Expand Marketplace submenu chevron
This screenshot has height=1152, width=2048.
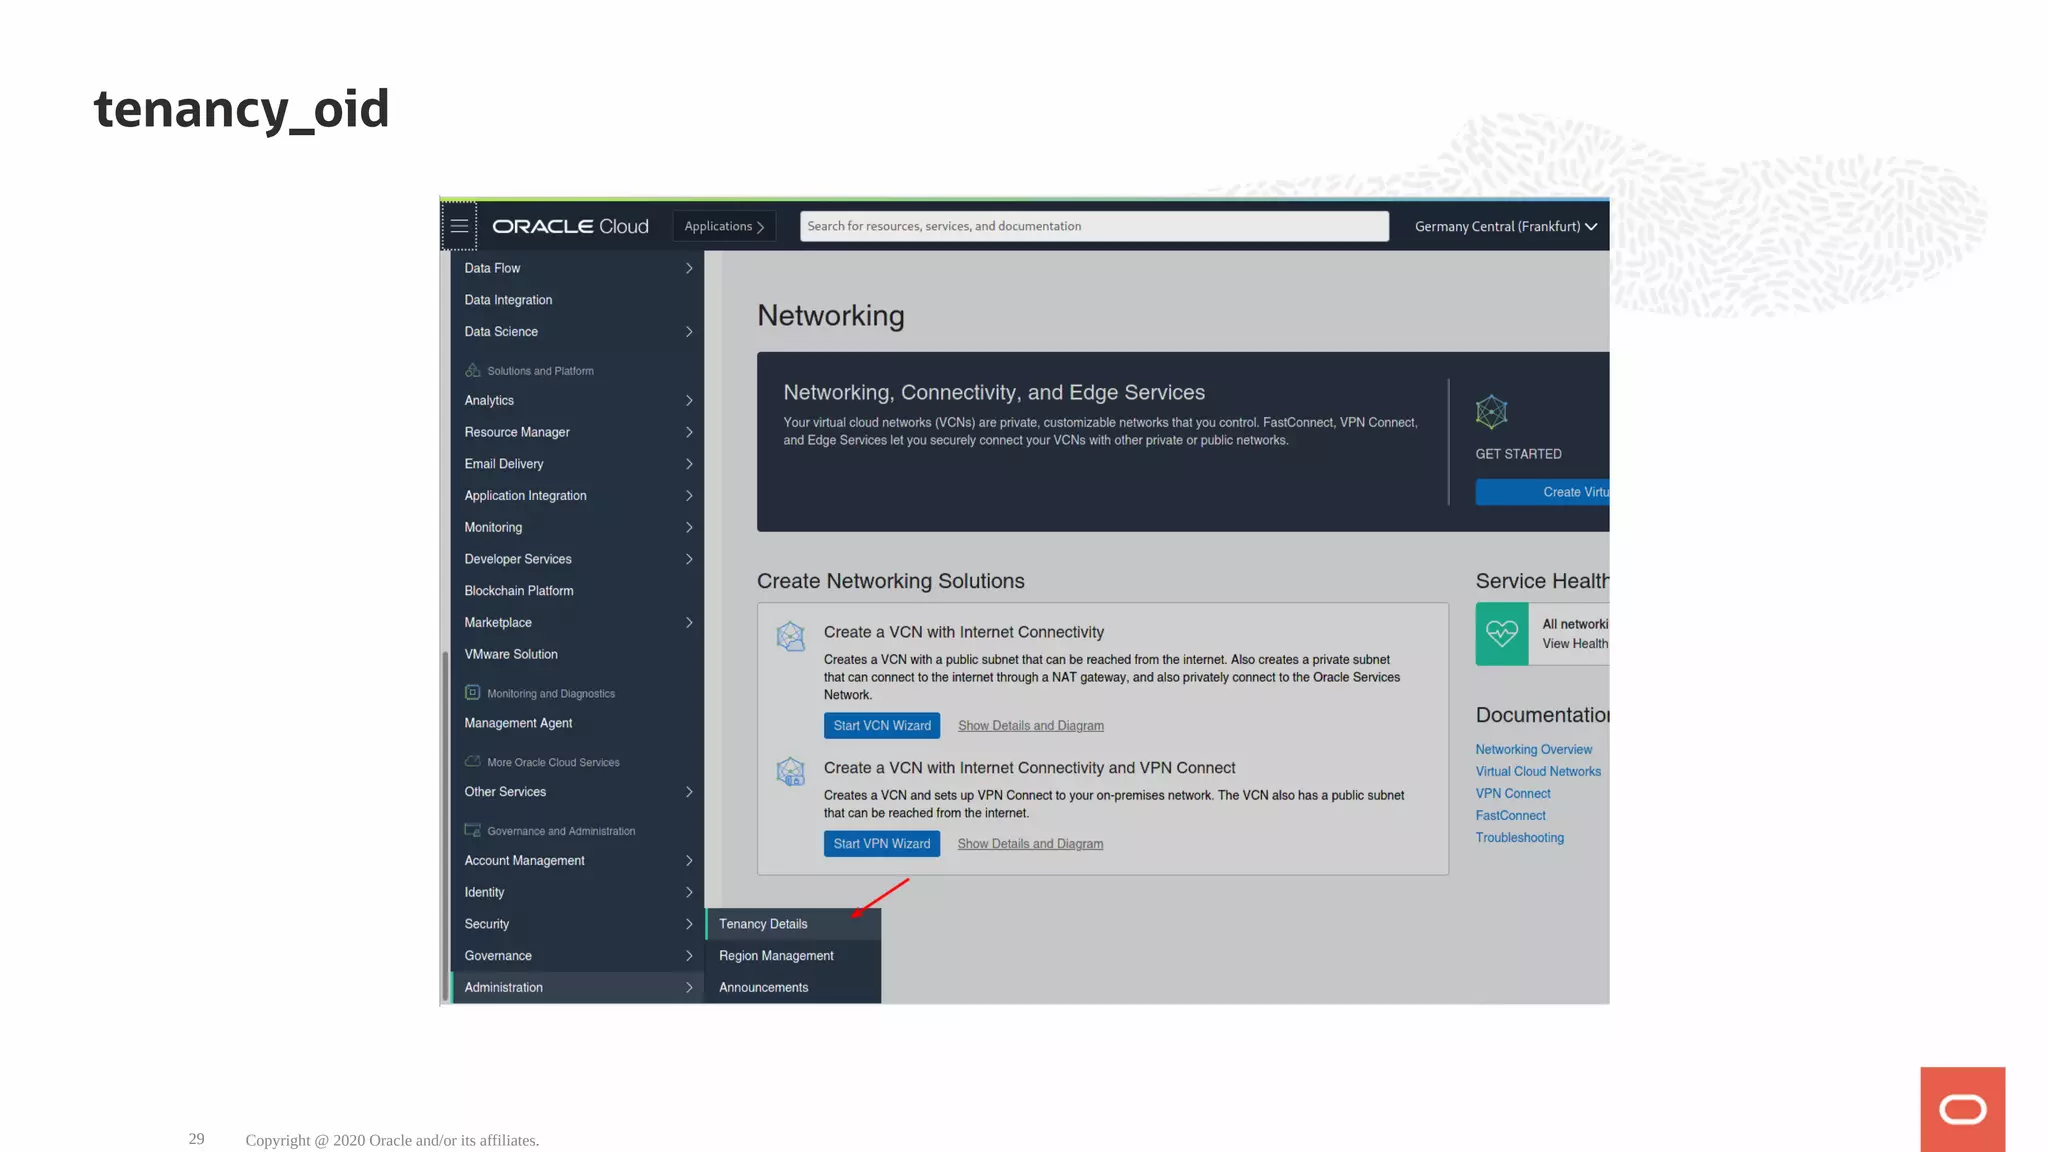click(x=689, y=623)
